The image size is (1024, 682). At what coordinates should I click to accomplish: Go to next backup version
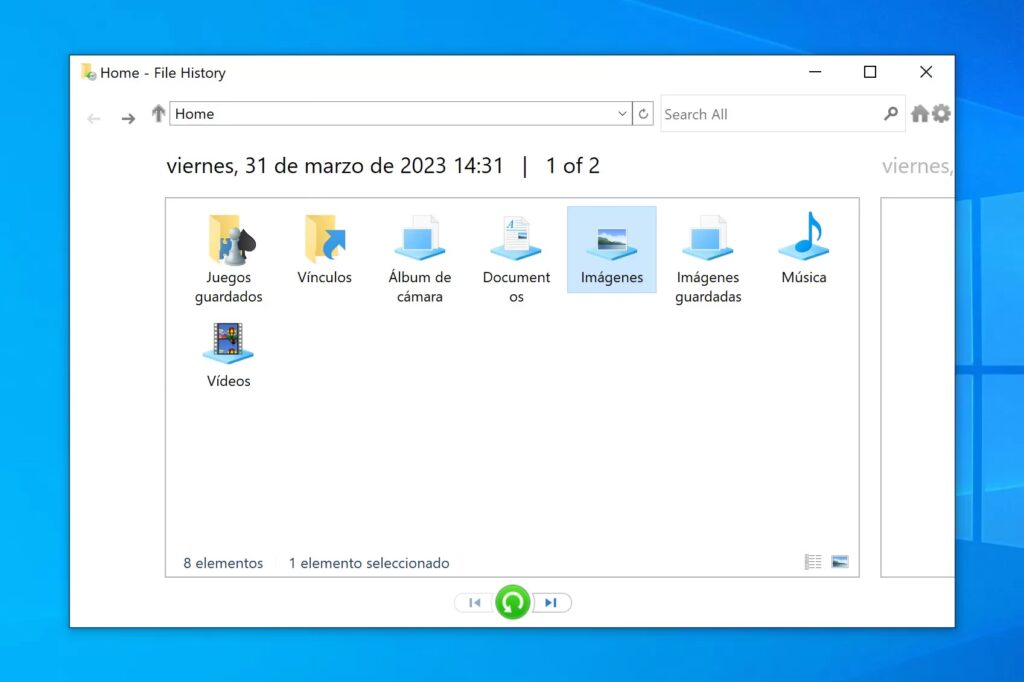tap(551, 602)
